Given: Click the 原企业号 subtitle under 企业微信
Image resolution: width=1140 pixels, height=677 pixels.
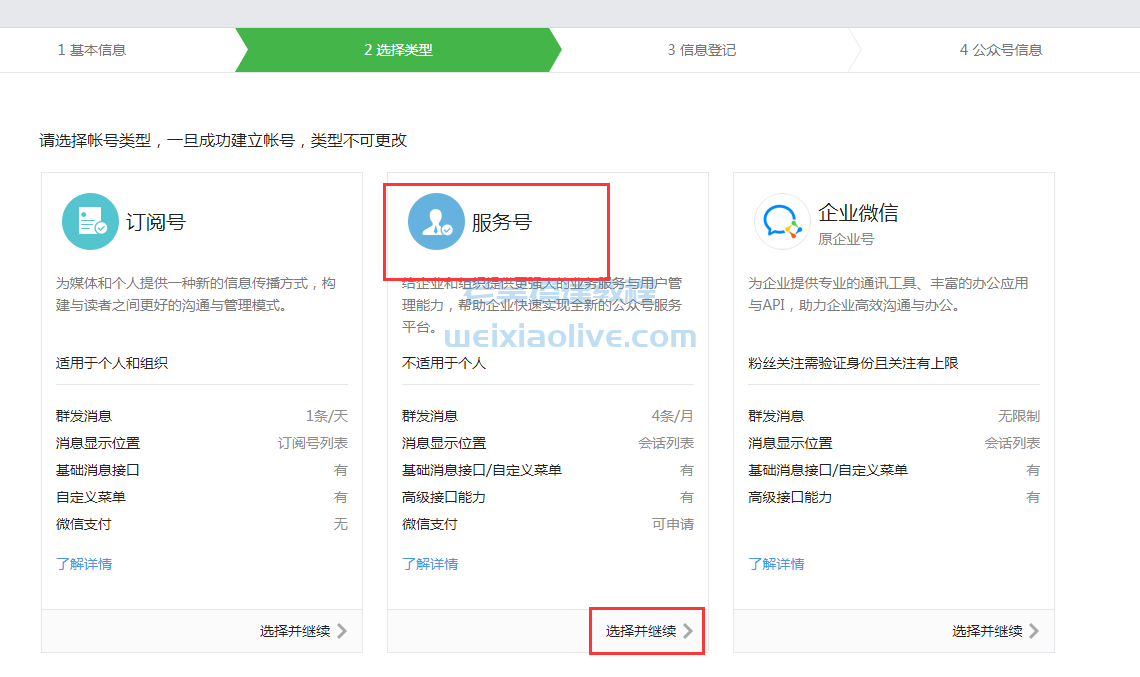Looking at the screenshot, I should point(847,240).
